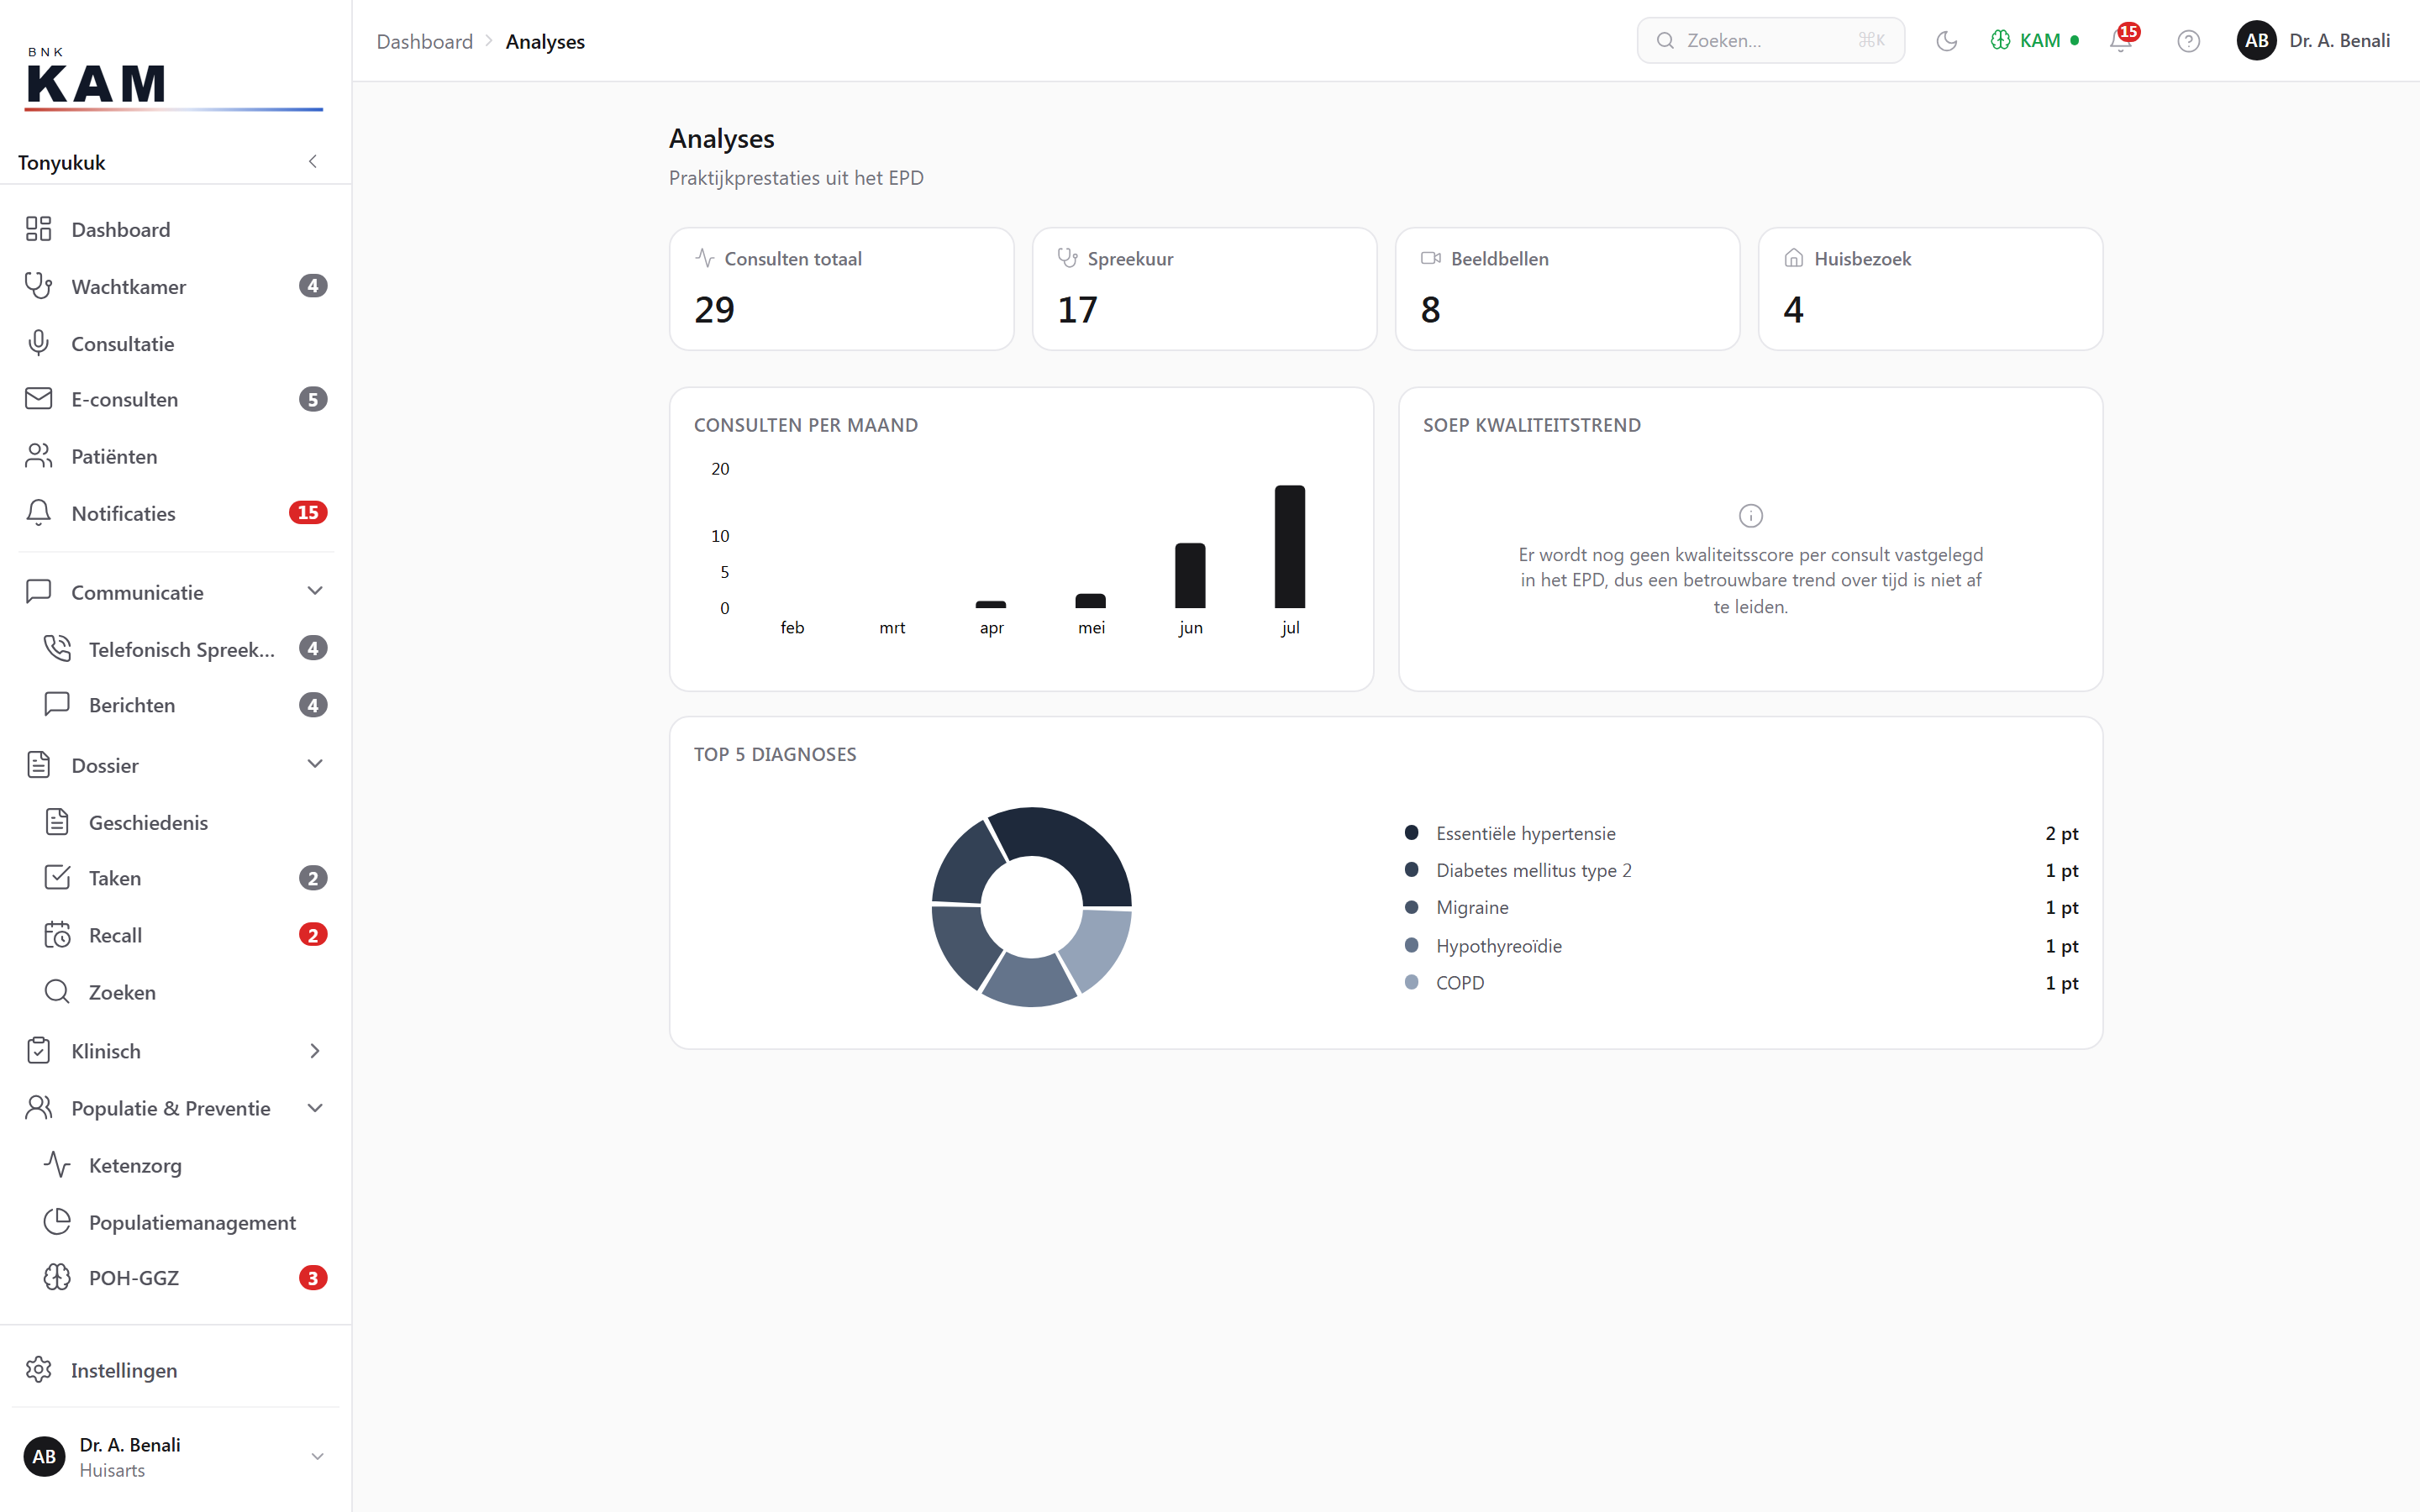Collapse the Populatie & Preventie chevron

[315, 1108]
